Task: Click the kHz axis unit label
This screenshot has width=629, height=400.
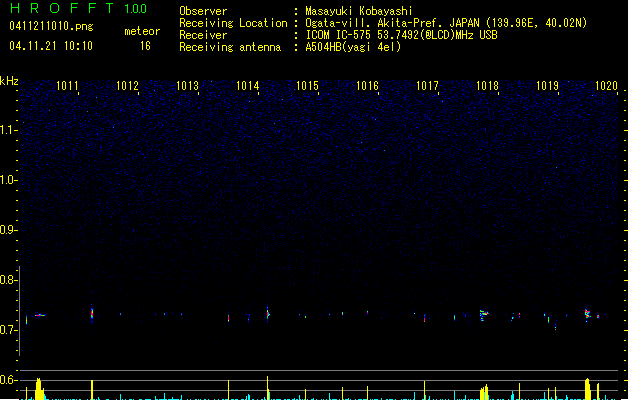Action: pyautogui.click(x=9, y=81)
